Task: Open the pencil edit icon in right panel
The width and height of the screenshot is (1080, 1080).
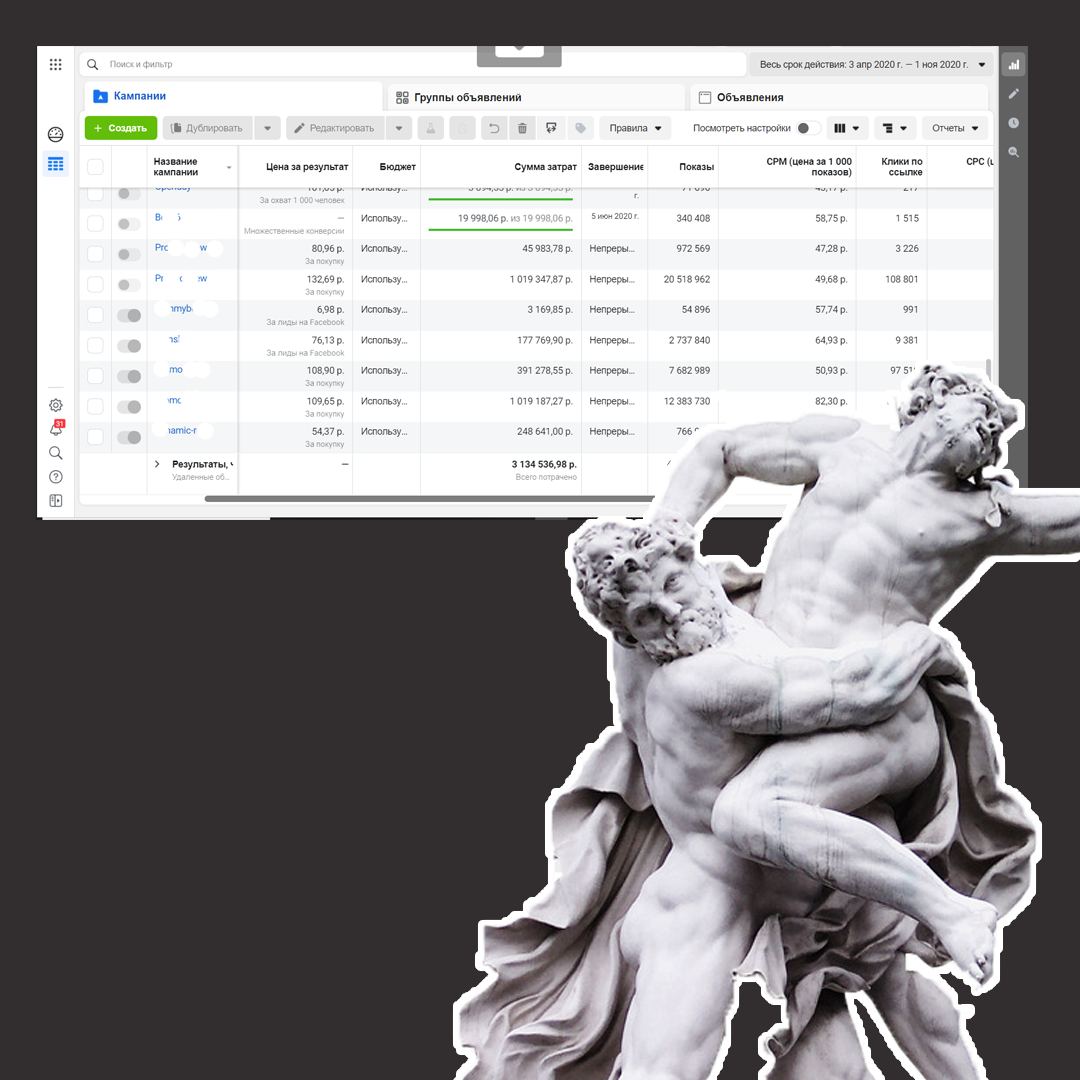Action: pyautogui.click(x=1014, y=94)
